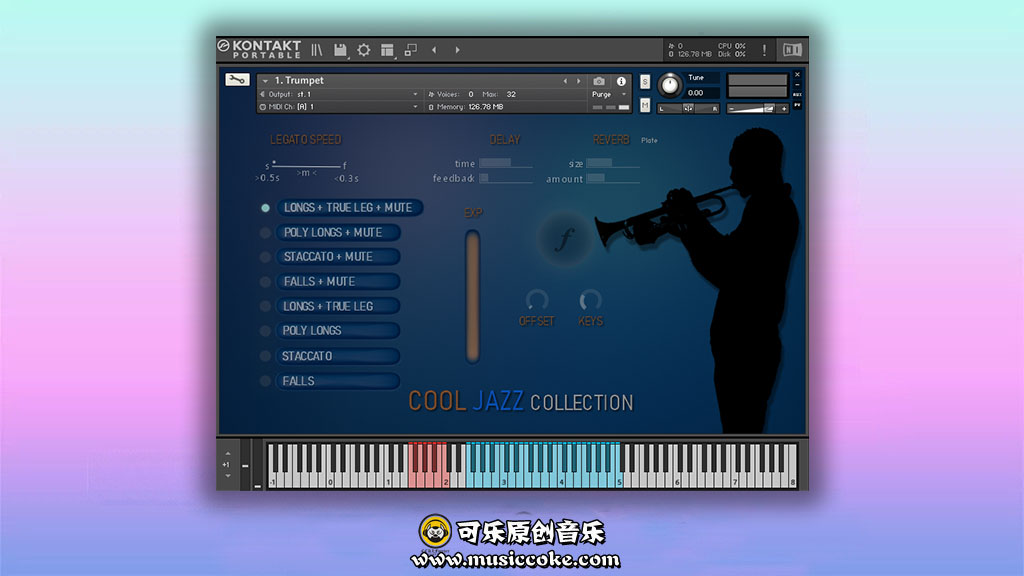The image size is (1024, 576).
Task: Open workspace layout management icon
Action: coord(387,50)
